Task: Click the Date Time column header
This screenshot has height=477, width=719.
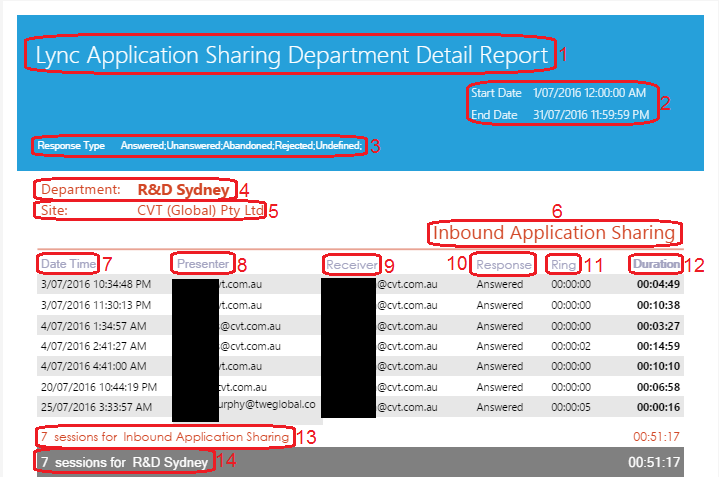Action: pyautogui.click(x=68, y=264)
